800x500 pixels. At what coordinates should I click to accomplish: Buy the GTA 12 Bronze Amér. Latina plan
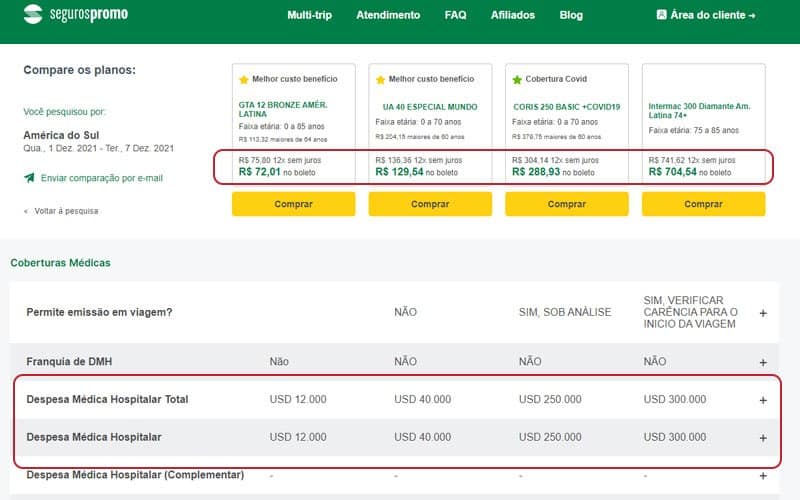293,204
